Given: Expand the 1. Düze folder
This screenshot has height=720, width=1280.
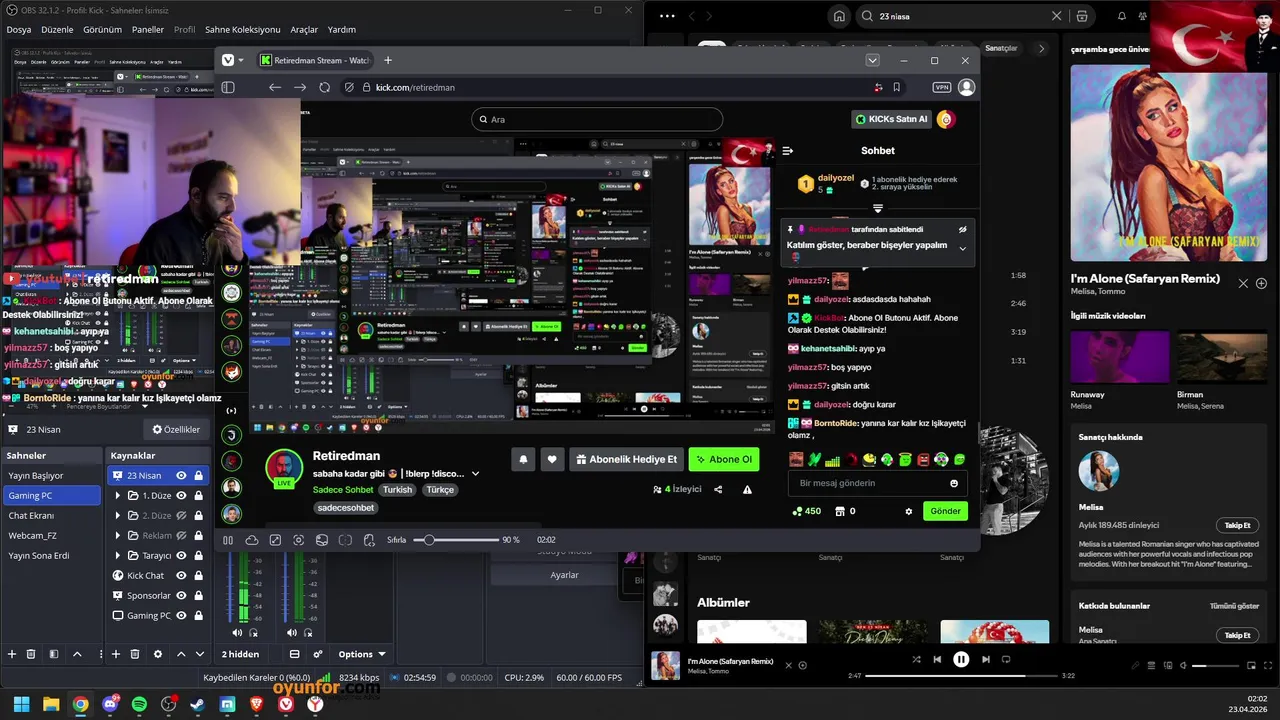Looking at the screenshot, I should click(118, 495).
